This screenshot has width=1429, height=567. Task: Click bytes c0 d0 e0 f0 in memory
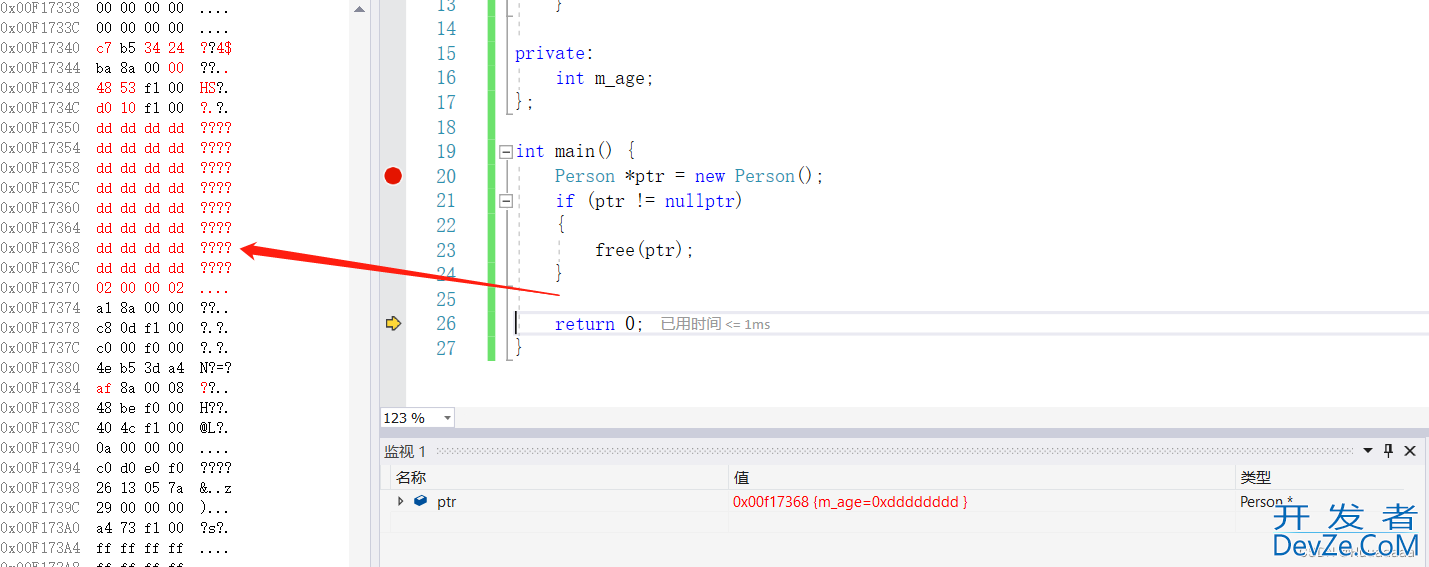point(140,468)
